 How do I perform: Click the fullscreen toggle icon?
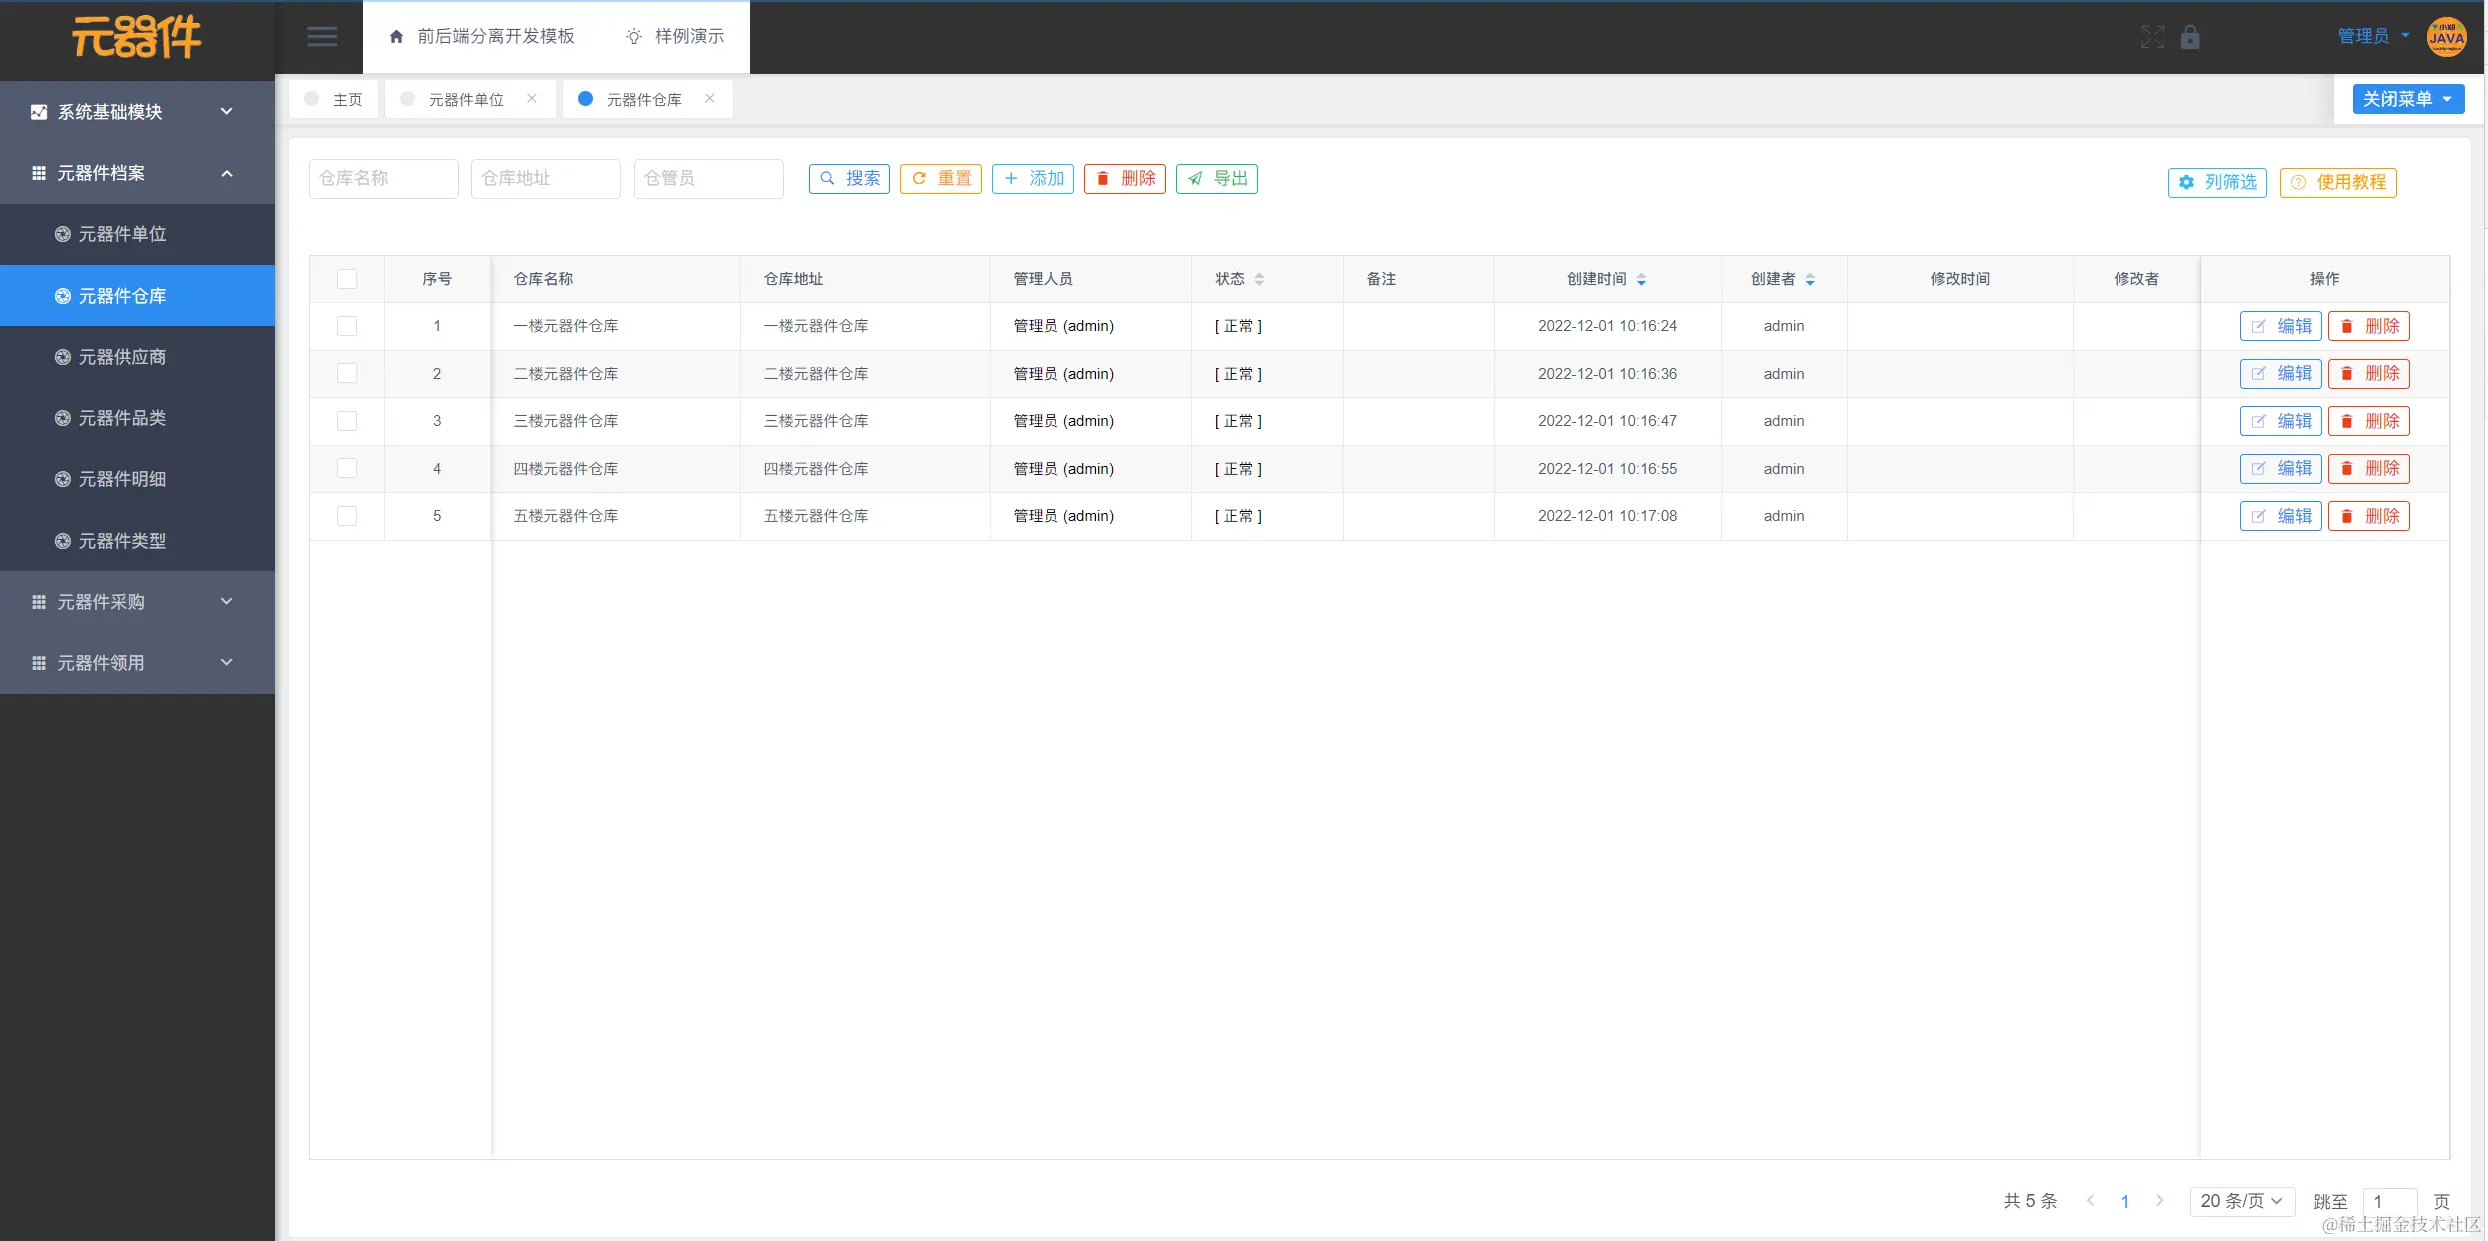(2152, 37)
